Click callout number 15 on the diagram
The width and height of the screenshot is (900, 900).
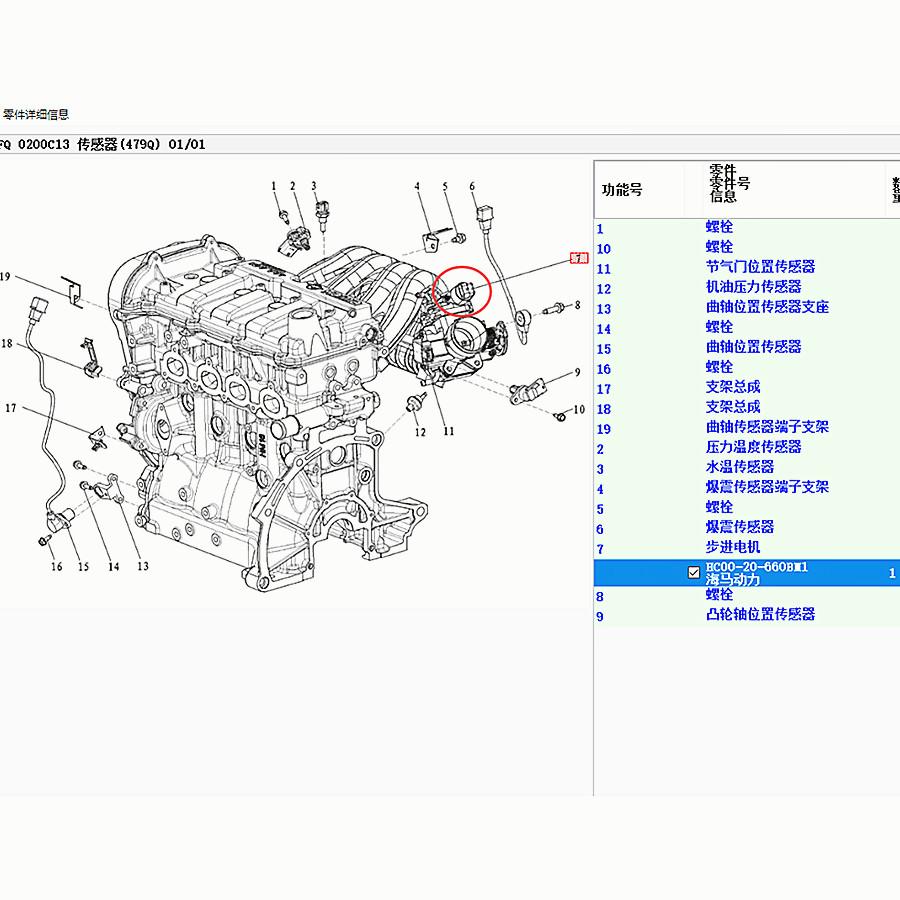84,567
